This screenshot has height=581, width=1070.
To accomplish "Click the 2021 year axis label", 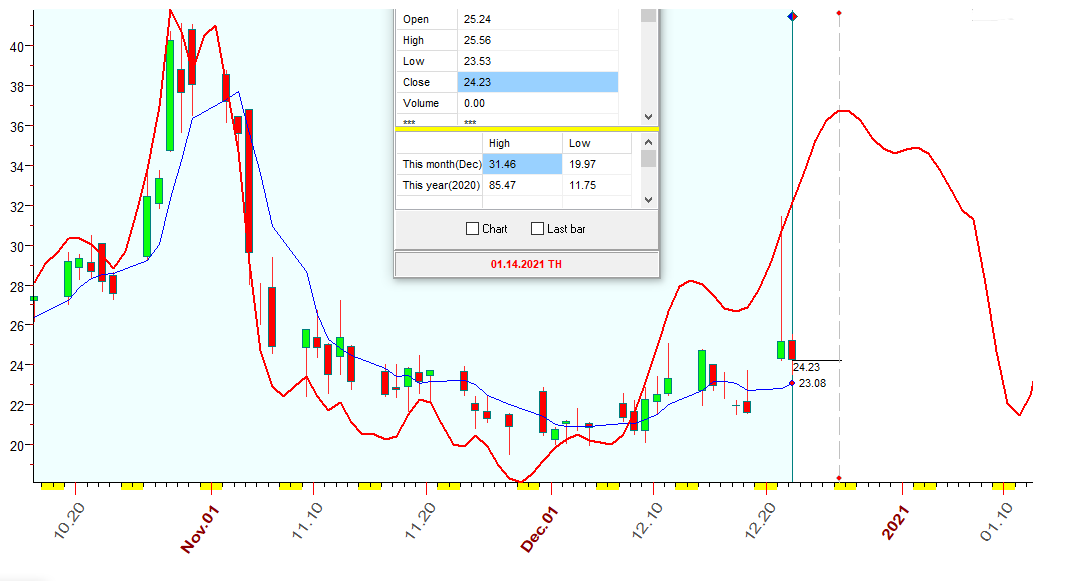I will [895, 523].
